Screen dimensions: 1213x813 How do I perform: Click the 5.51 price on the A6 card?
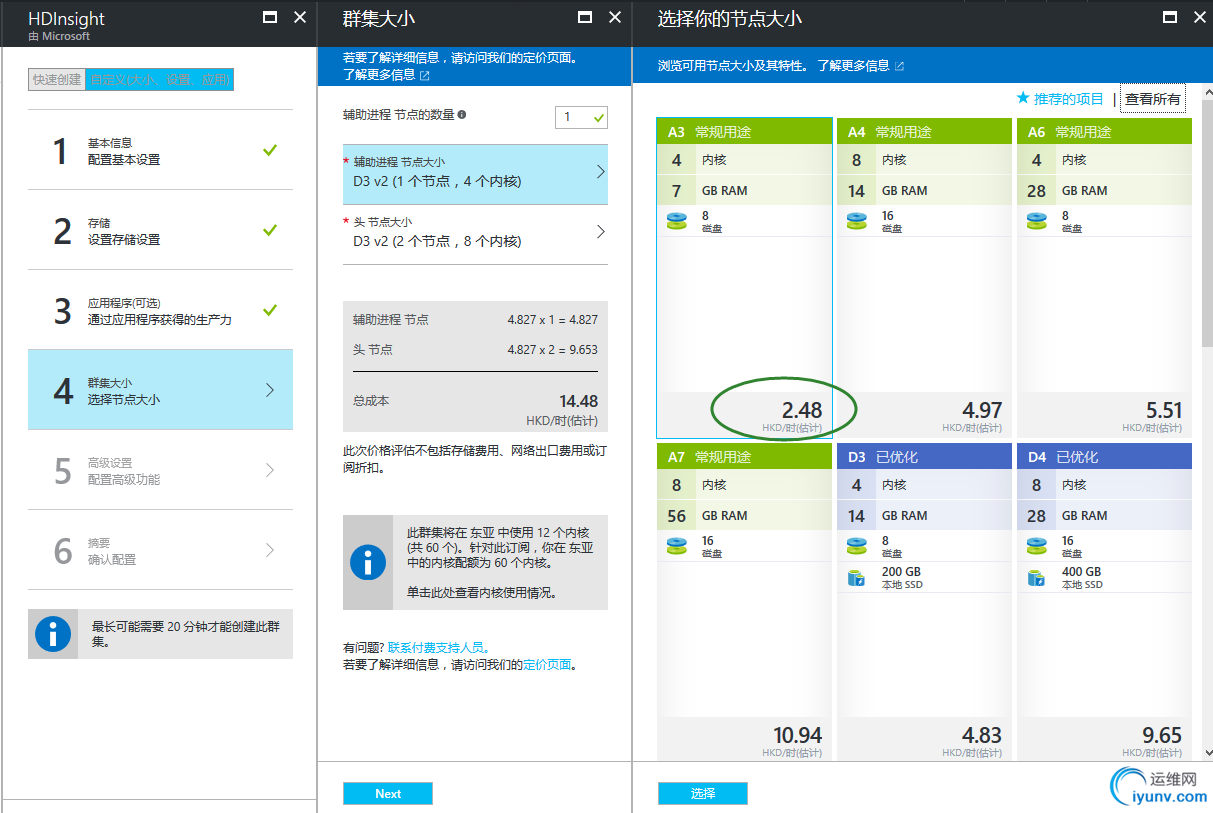coord(1163,410)
